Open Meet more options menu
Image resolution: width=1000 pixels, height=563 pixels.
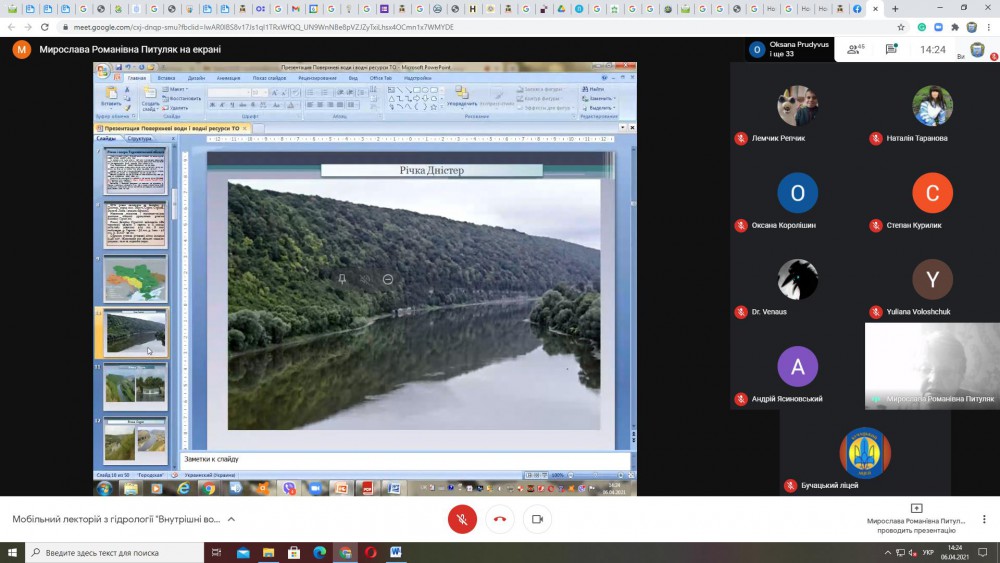point(984,519)
